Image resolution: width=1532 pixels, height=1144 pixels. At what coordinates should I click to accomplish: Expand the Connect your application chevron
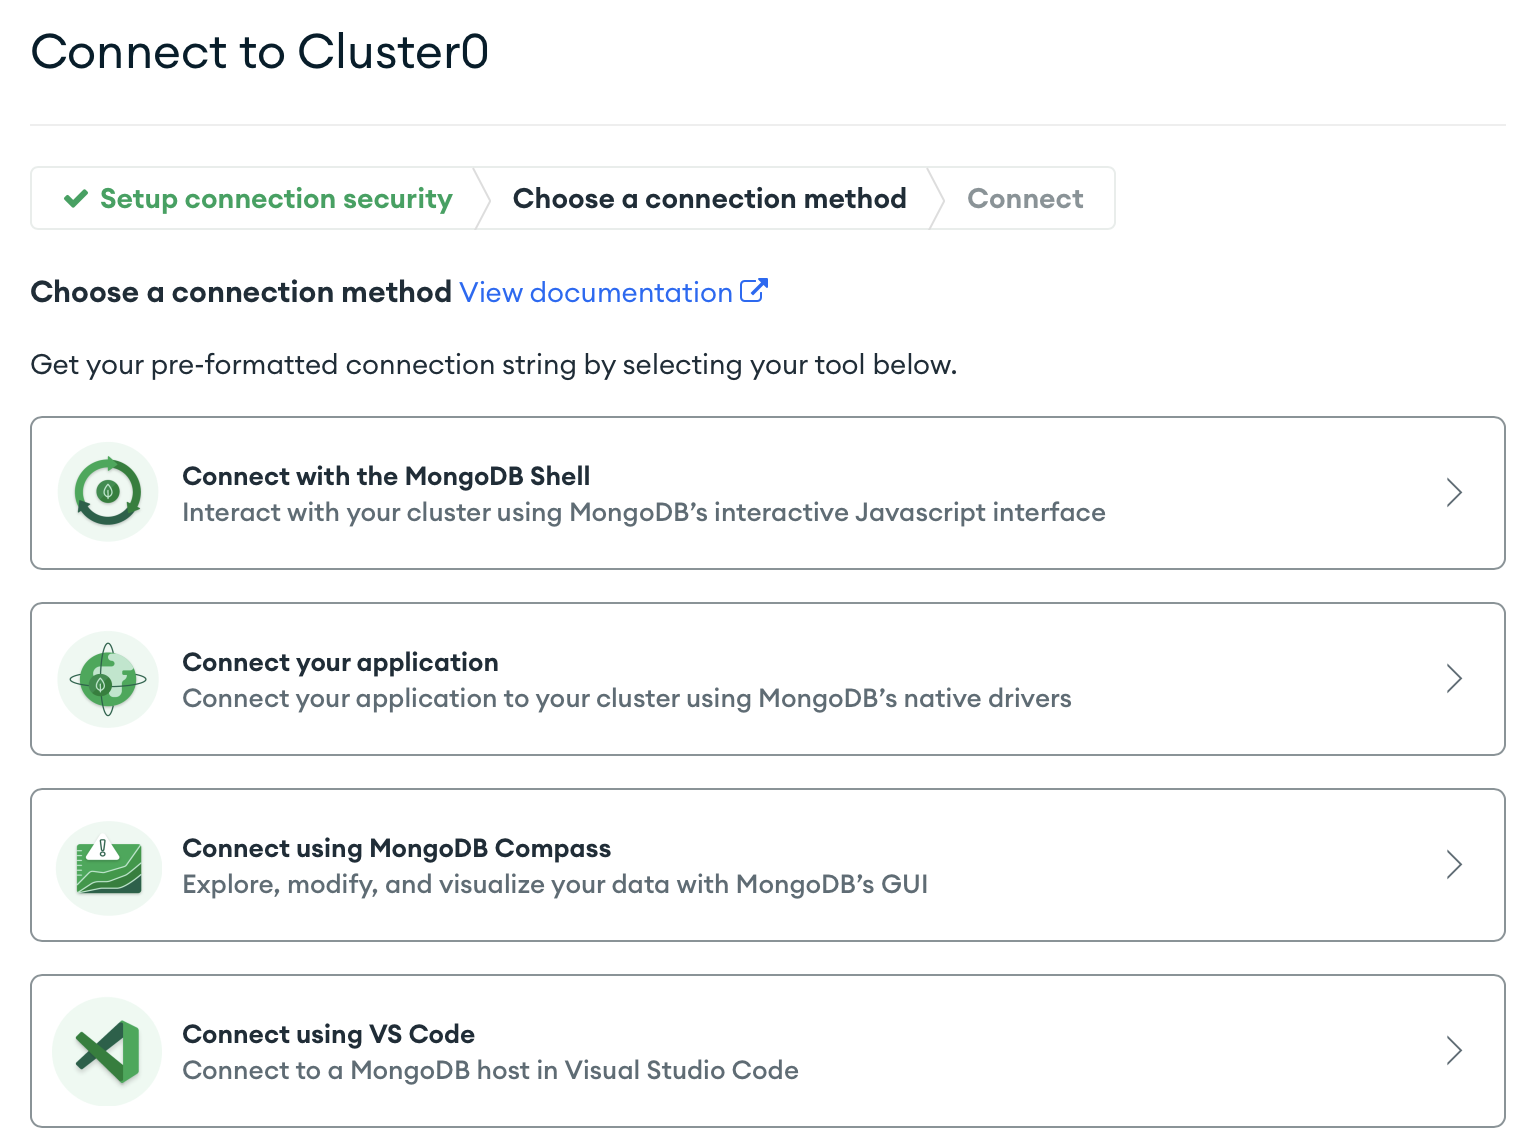[1454, 678]
